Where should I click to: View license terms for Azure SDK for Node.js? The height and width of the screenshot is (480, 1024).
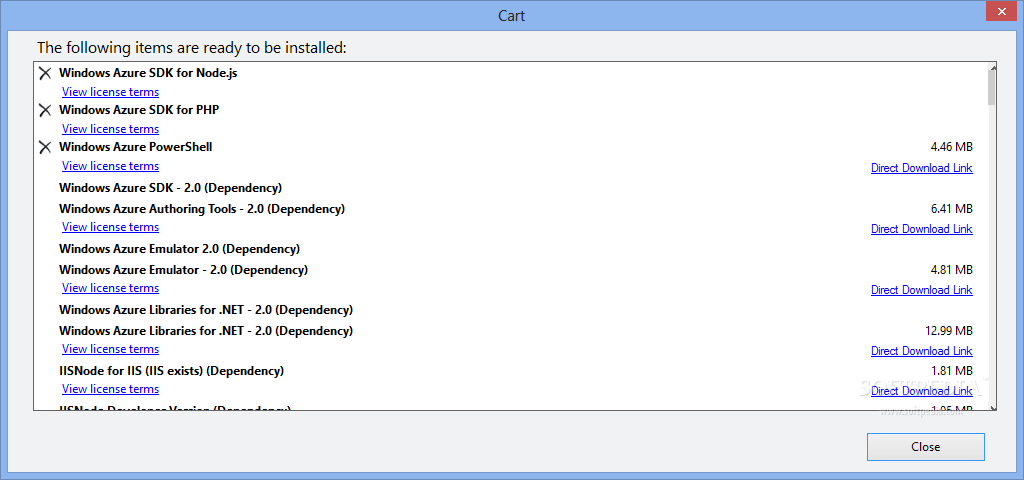pyautogui.click(x=110, y=92)
